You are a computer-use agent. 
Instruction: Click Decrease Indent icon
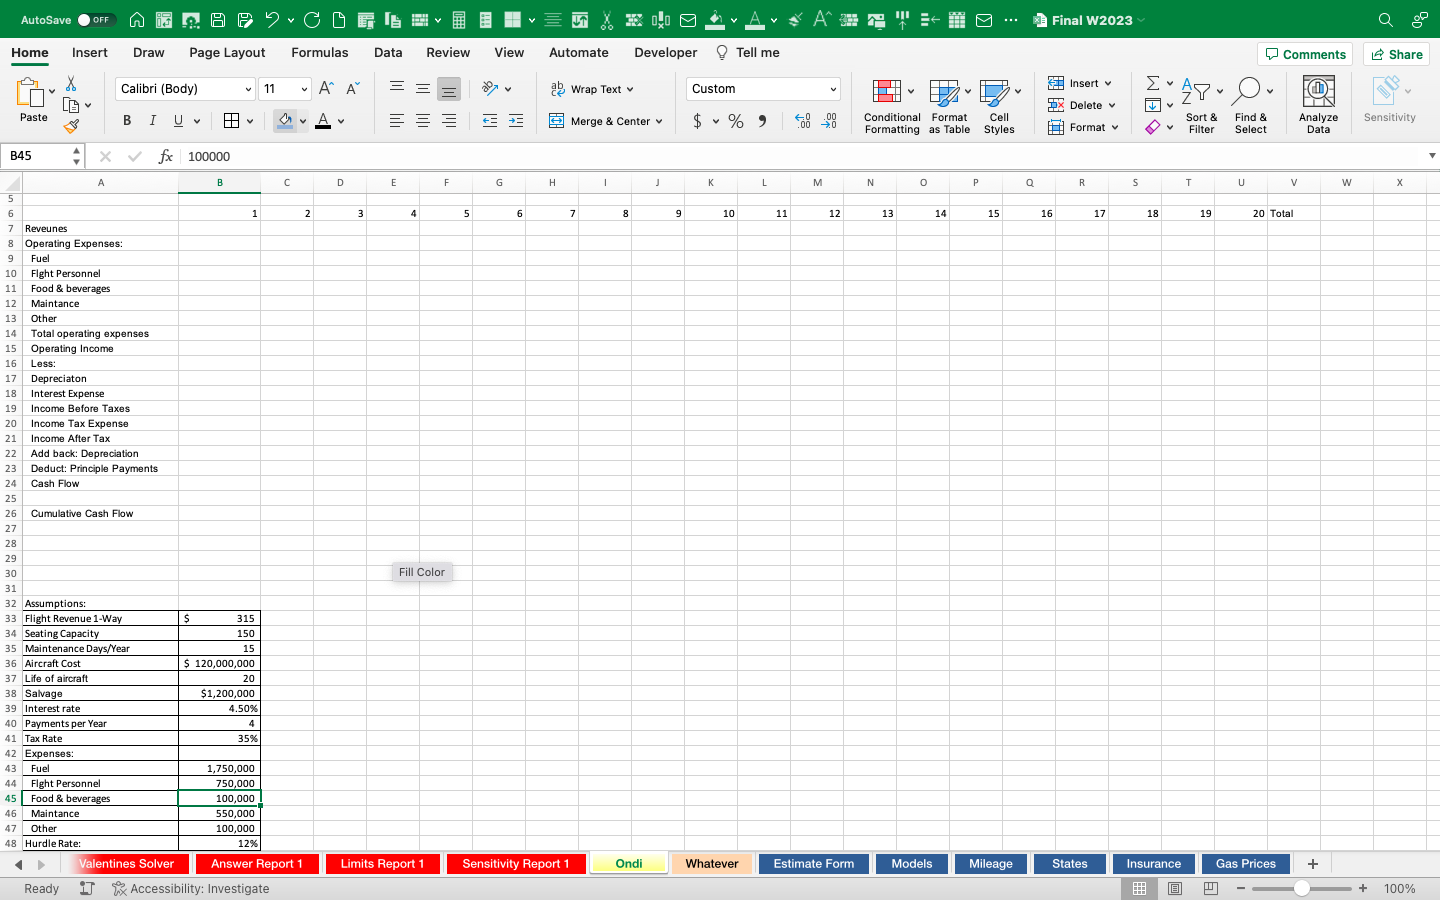pos(490,121)
